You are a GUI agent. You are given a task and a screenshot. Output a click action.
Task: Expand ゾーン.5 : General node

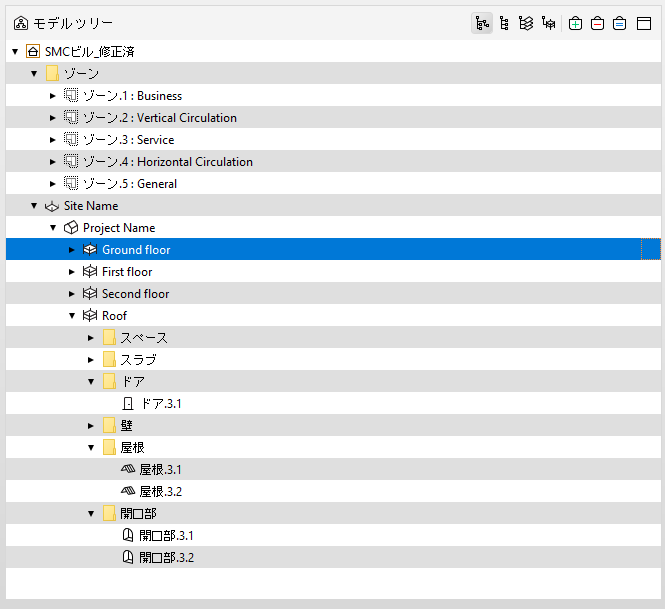tap(53, 184)
